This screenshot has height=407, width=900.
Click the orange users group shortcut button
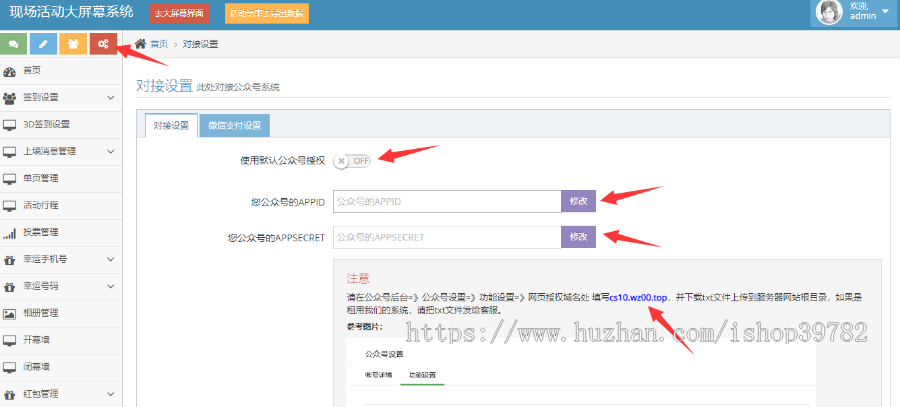(72, 44)
